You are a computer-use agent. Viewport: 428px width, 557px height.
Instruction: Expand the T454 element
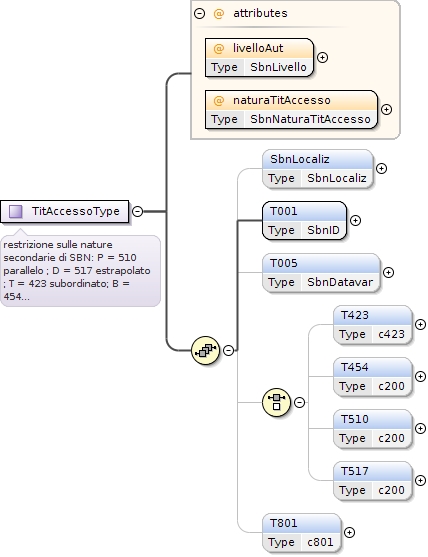tap(421, 377)
